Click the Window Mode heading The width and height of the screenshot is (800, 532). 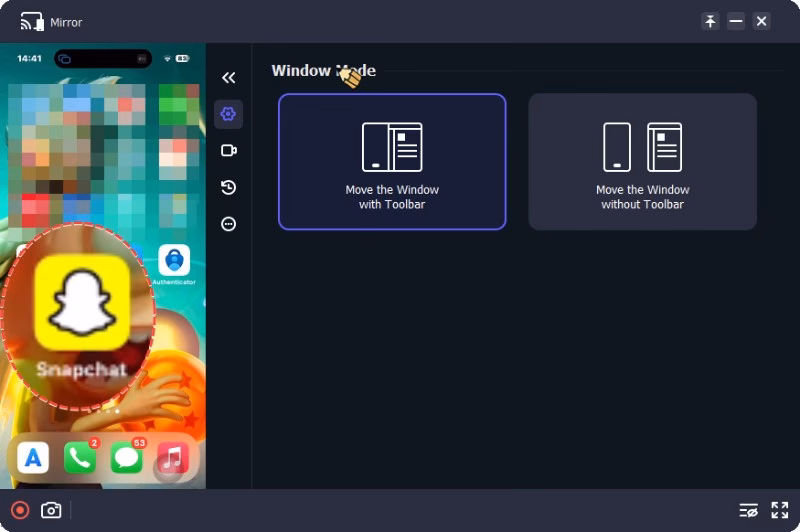(323, 70)
